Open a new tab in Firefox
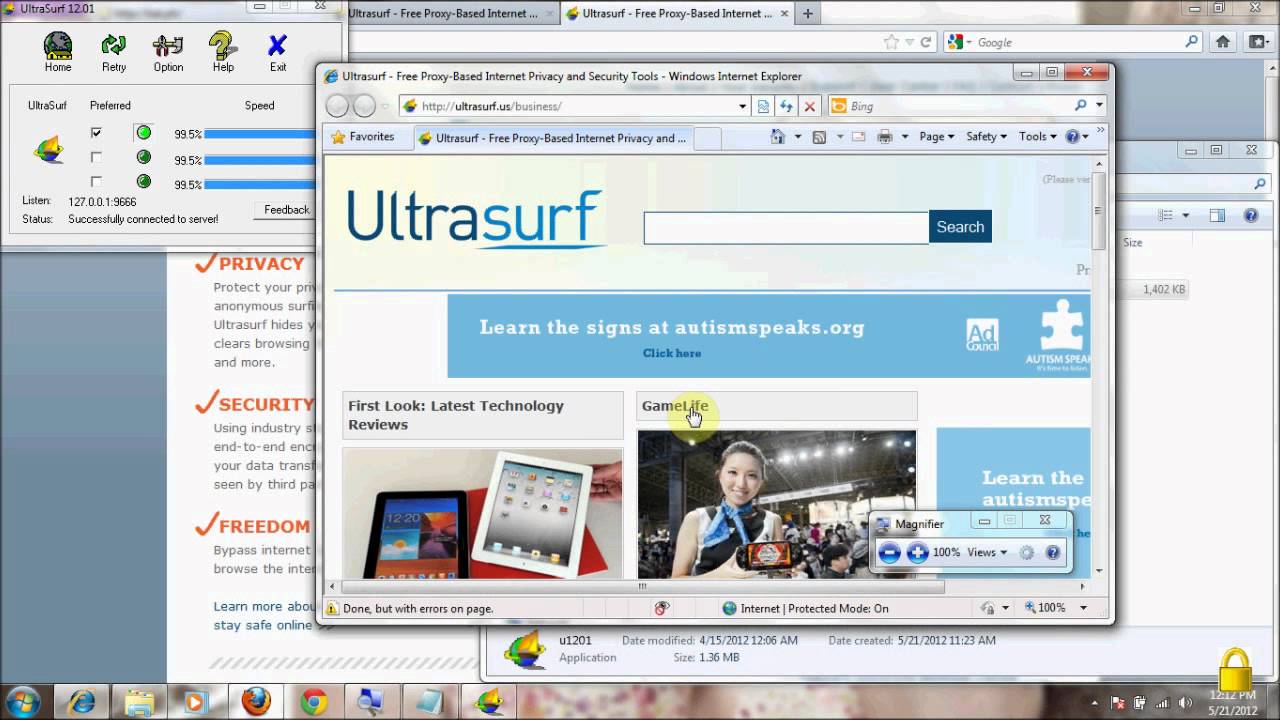 tap(807, 14)
